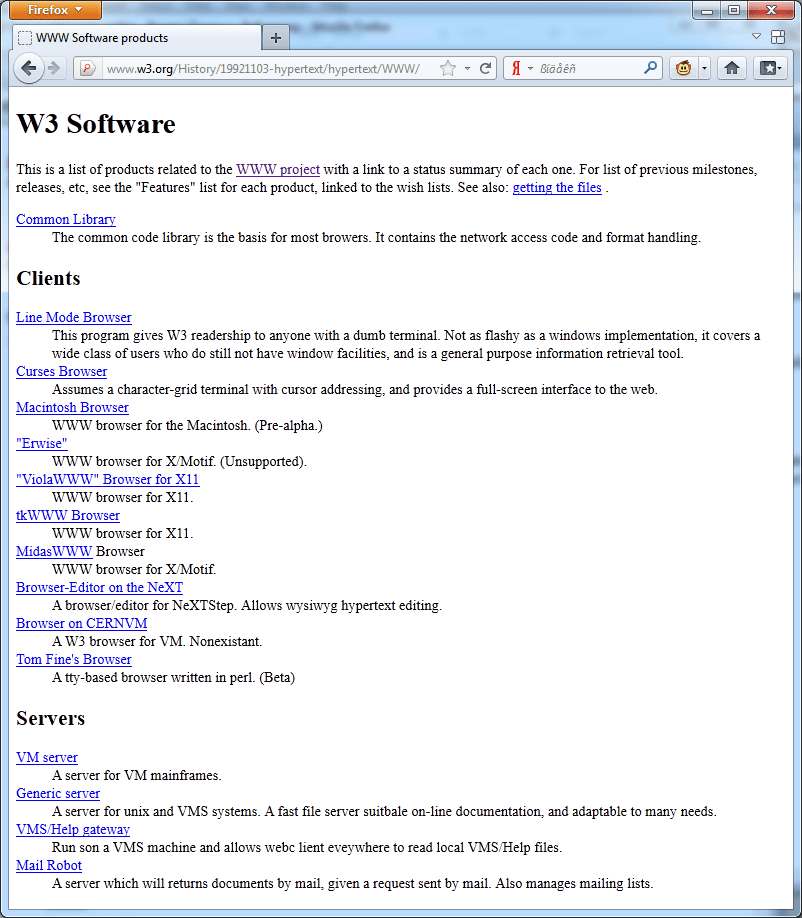Follow the MidasWWW link
The height and width of the screenshot is (918, 802).
tap(54, 552)
